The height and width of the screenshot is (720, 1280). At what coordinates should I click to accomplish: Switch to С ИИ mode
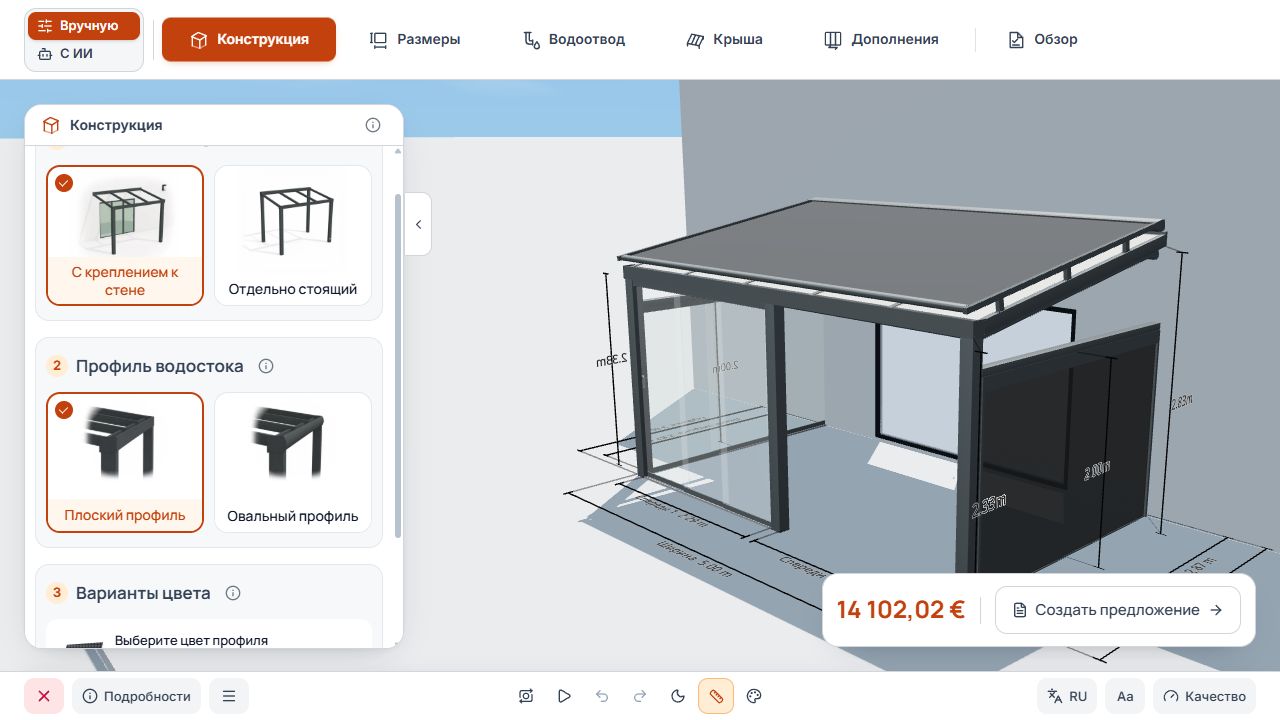click(x=84, y=54)
